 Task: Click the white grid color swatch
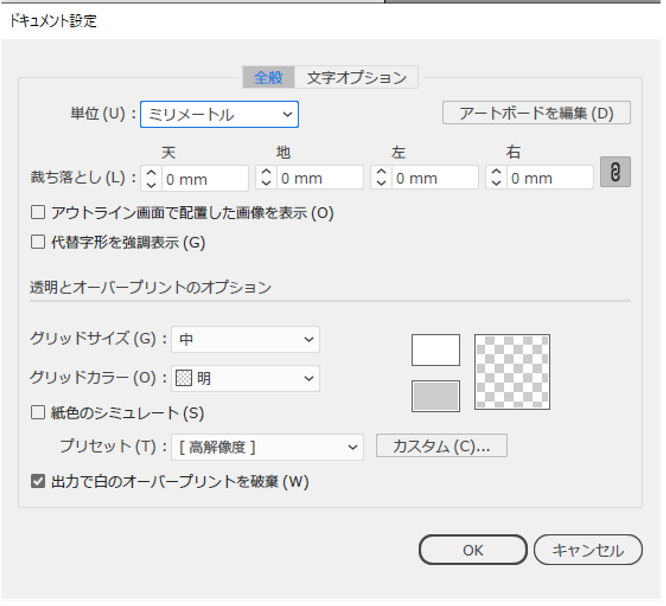[x=435, y=350]
